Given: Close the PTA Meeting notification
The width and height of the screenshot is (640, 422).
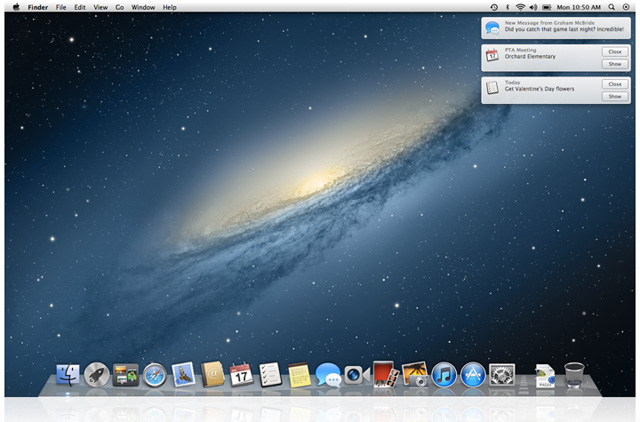Looking at the screenshot, I should tap(615, 51).
